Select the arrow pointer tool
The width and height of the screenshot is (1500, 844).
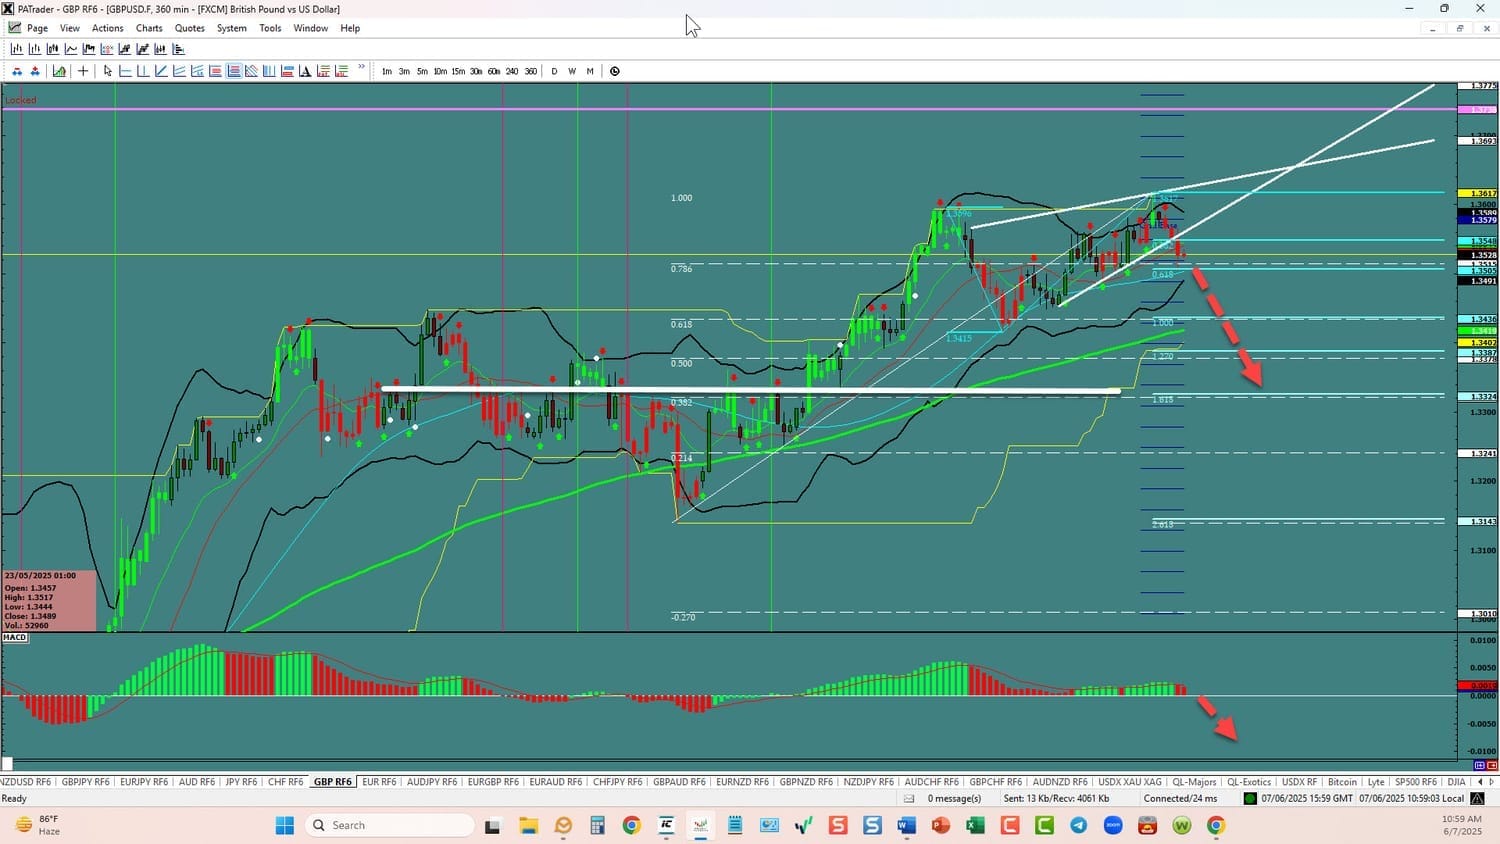(x=108, y=71)
